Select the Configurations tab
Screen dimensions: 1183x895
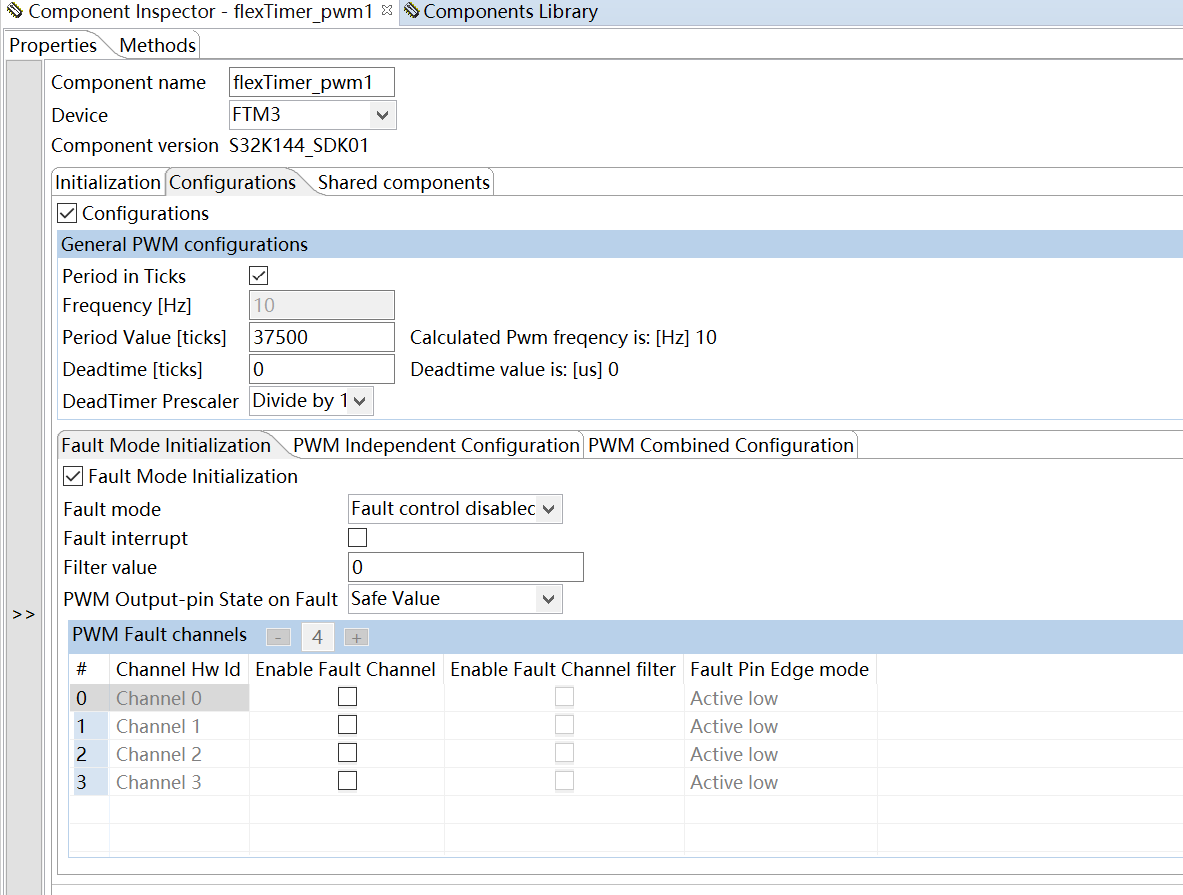(232, 183)
